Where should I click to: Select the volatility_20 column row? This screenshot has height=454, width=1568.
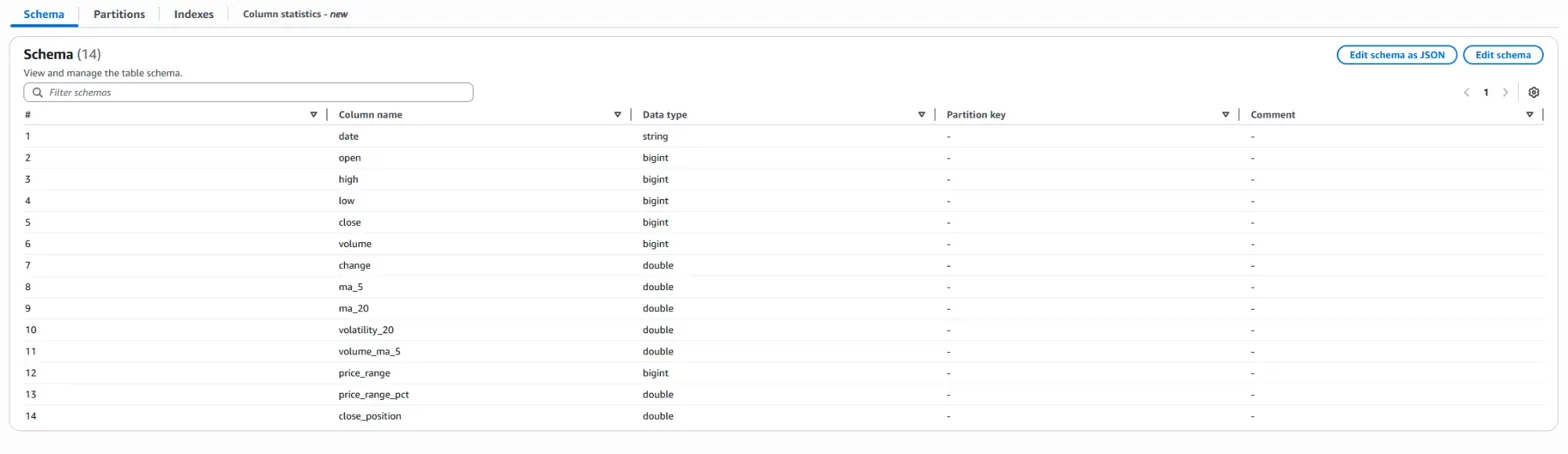point(373,330)
